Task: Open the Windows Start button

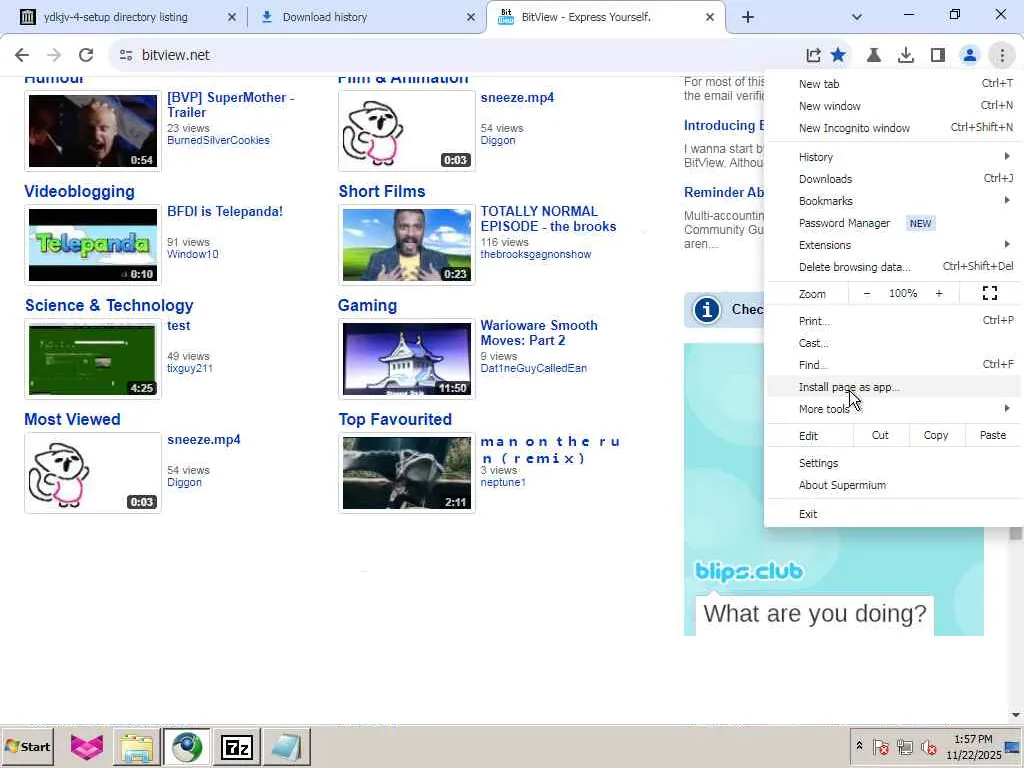Action: click(28, 746)
